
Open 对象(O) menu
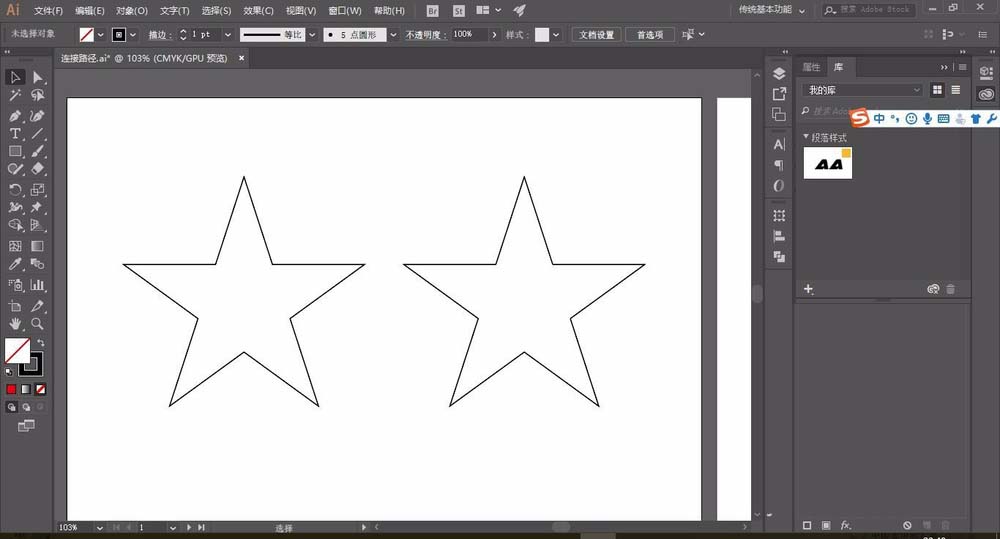tap(132, 11)
